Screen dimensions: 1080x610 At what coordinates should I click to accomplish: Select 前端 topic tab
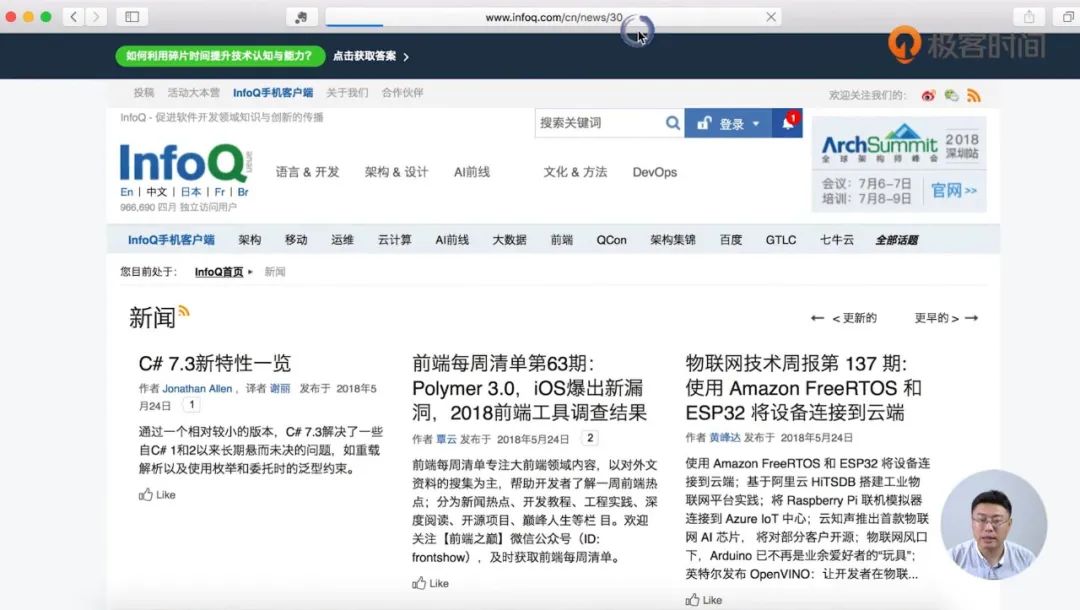click(561, 240)
